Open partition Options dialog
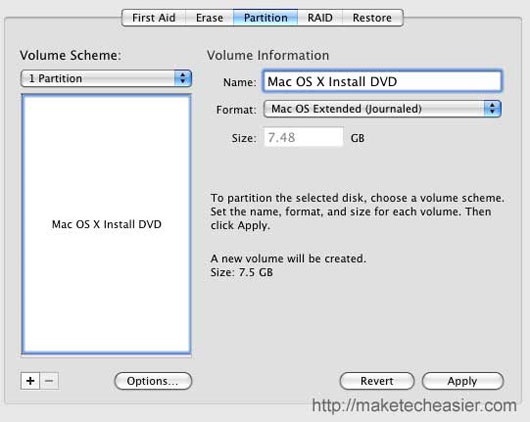This screenshot has width=530, height=422. (x=153, y=381)
